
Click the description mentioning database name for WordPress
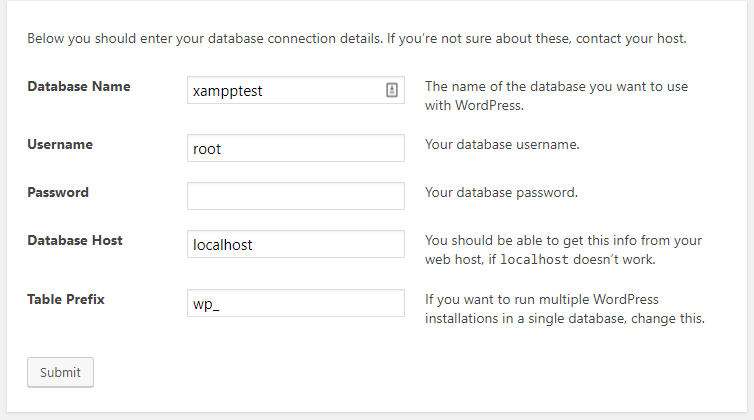[x=556, y=96]
